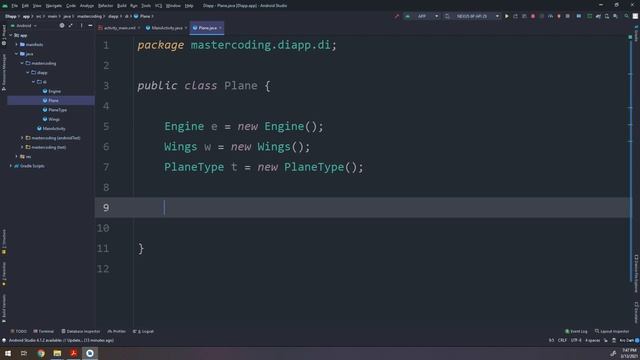Place cursor on empty code line 9
The image size is (640, 360).
pyautogui.click(x=362, y=207)
